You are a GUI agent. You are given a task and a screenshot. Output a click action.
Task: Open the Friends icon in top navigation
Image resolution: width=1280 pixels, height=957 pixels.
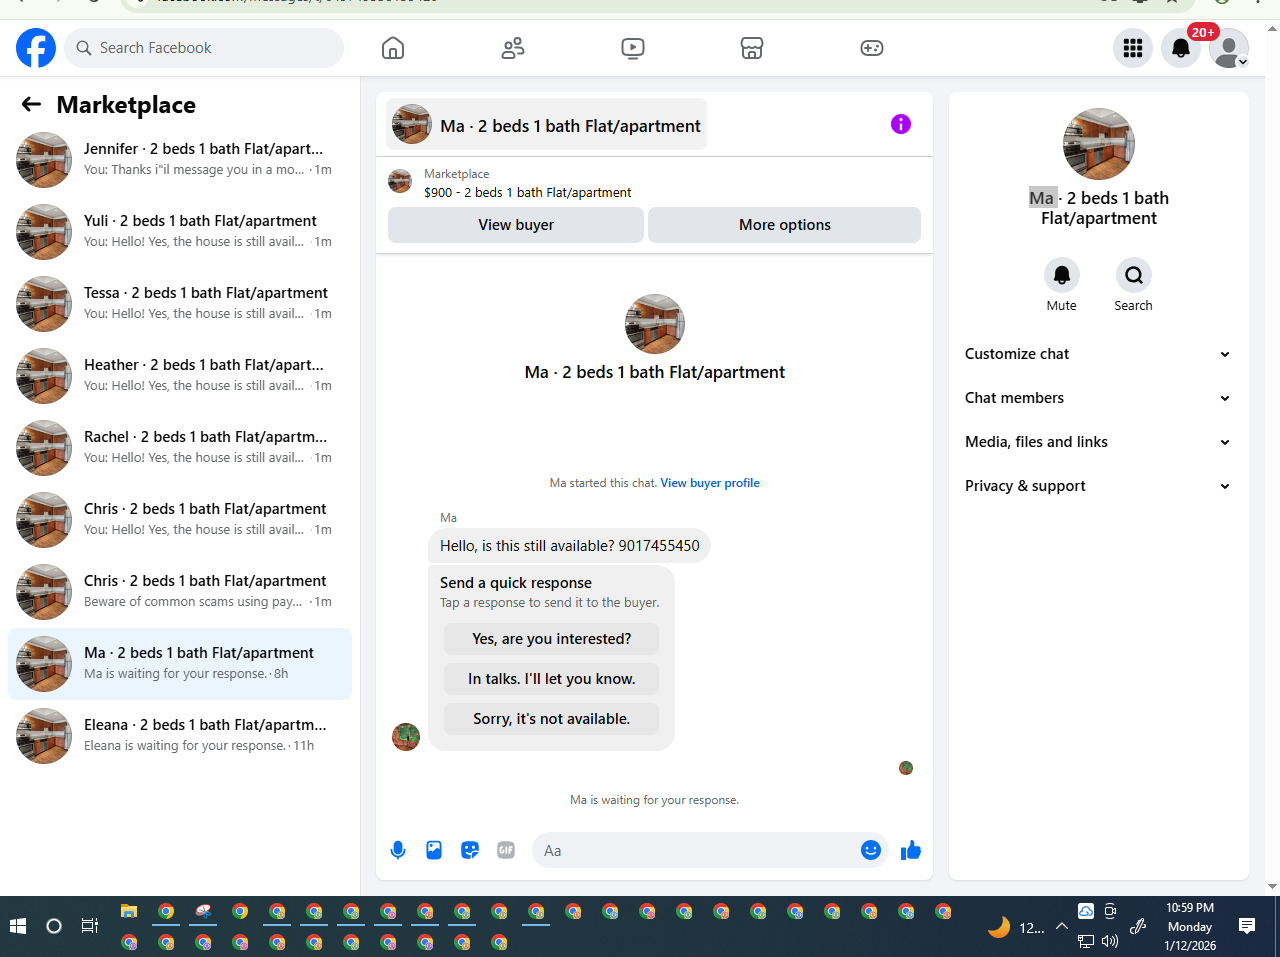tap(513, 48)
